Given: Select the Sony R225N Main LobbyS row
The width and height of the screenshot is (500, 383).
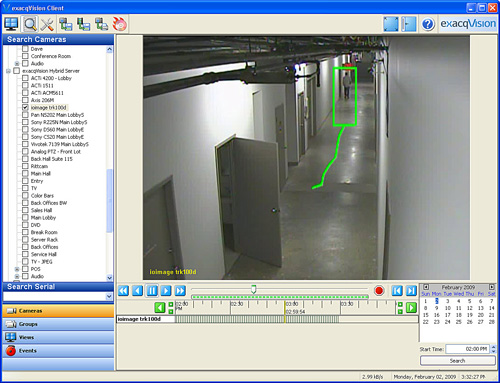Looking at the screenshot, I should point(59,122).
